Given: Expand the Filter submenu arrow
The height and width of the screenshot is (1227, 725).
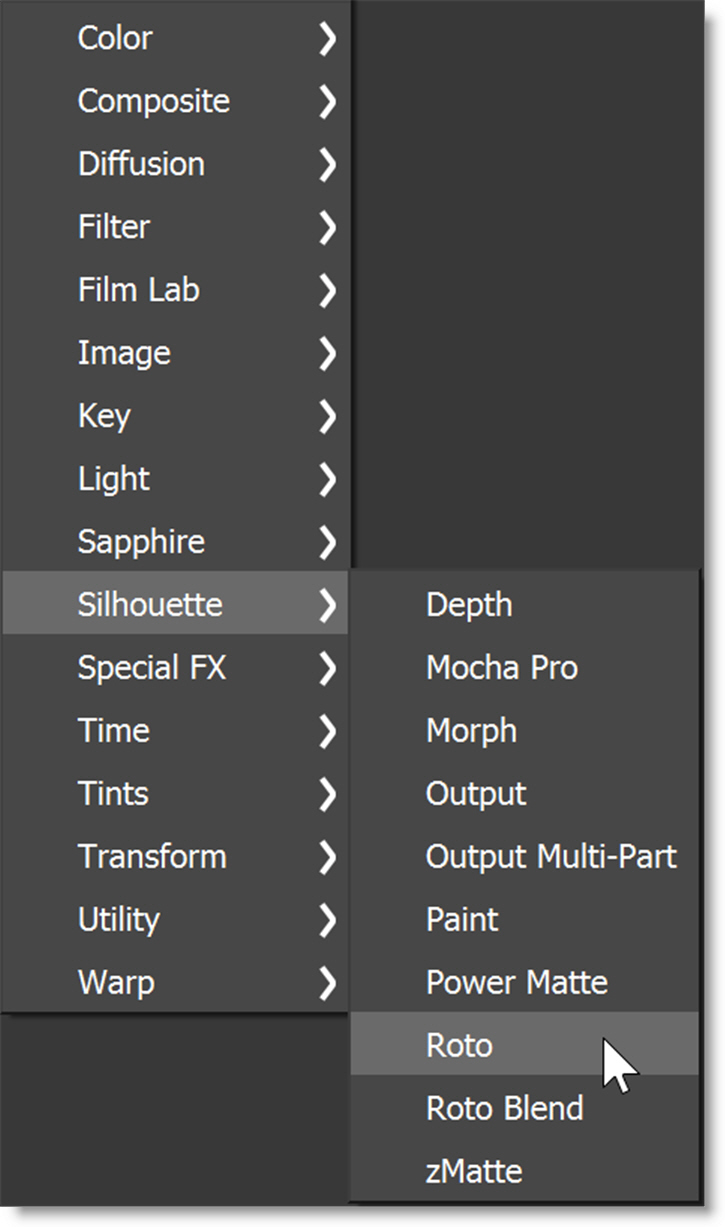Looking at the screenshot, I should [327, 228].
